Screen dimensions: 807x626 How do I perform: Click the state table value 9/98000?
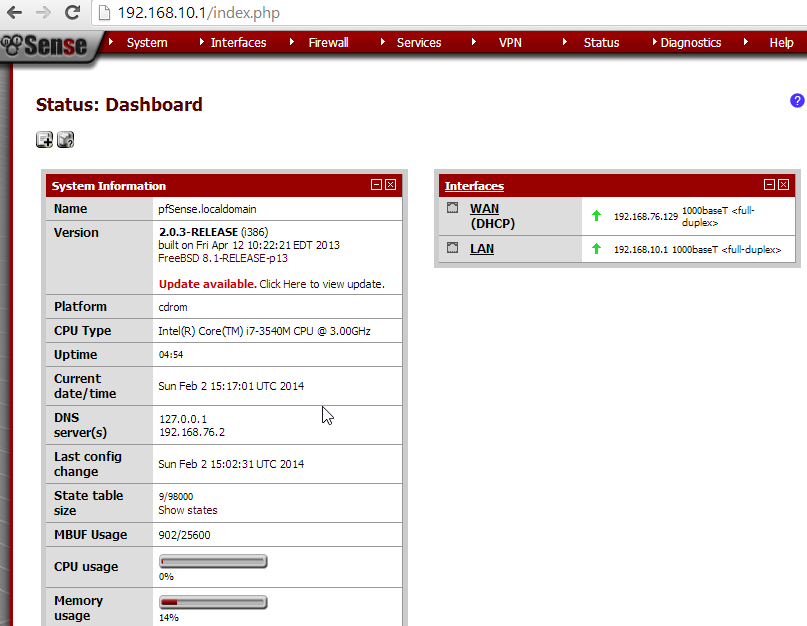(x=176, y=496)
